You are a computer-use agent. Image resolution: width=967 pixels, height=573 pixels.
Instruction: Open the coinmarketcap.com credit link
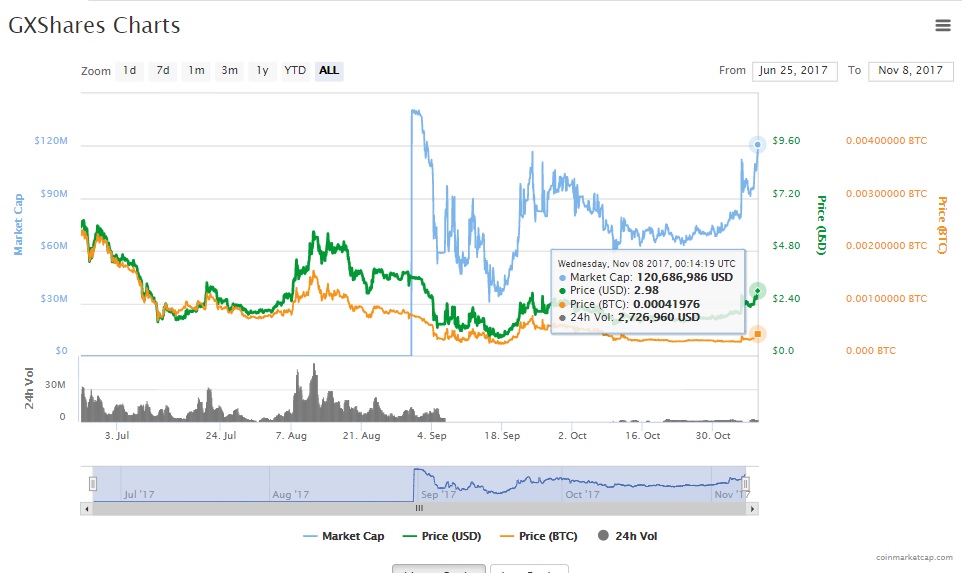coord(914,557)
